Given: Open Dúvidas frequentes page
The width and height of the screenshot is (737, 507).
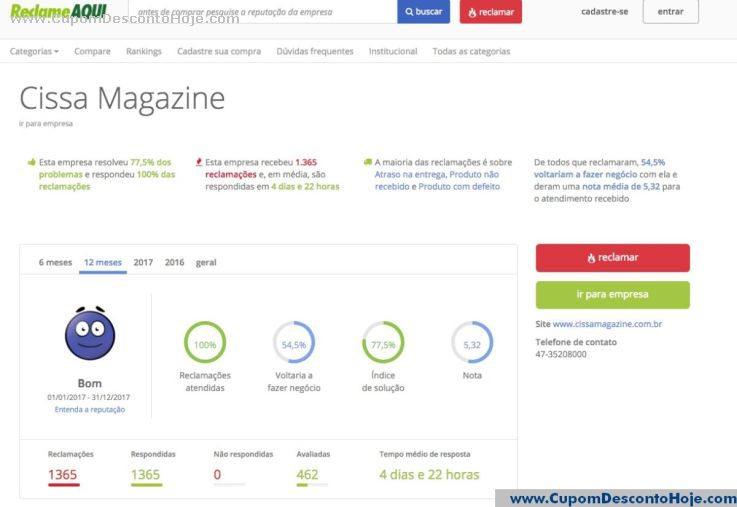Looking at the screenshot, I should [315, 51].
